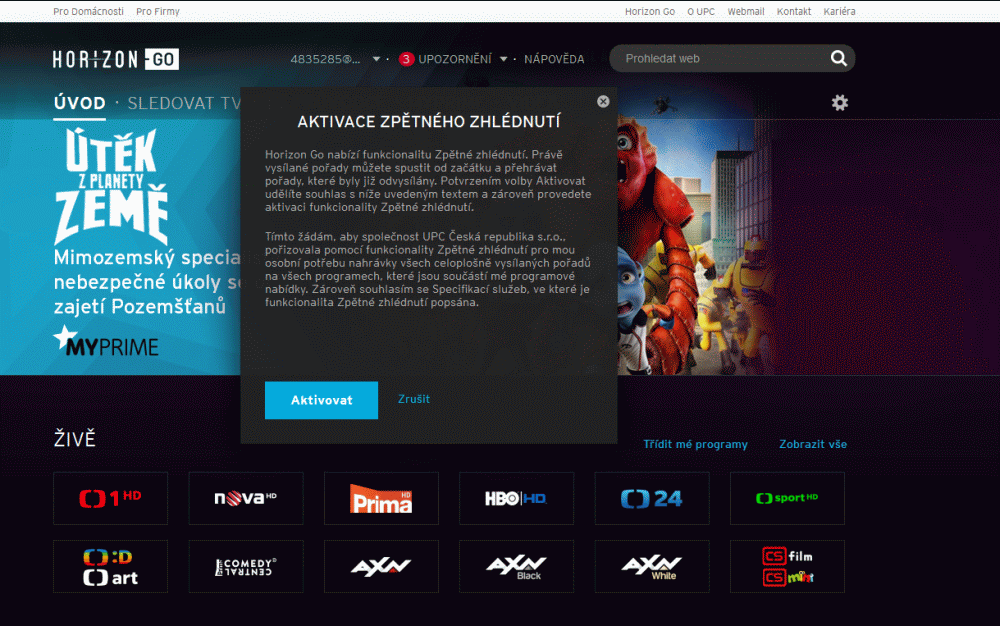Open the AXN Black channel tile
Screen dimensions: 1000x626
pyautogui.click(x=517, y=567)
